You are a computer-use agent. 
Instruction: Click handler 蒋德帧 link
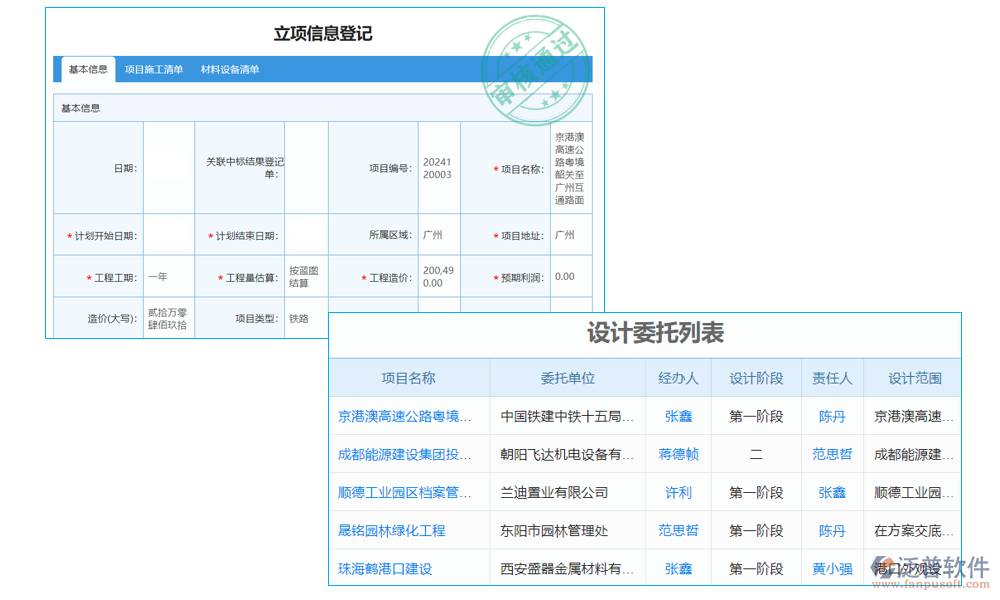(x=678, y=454)
